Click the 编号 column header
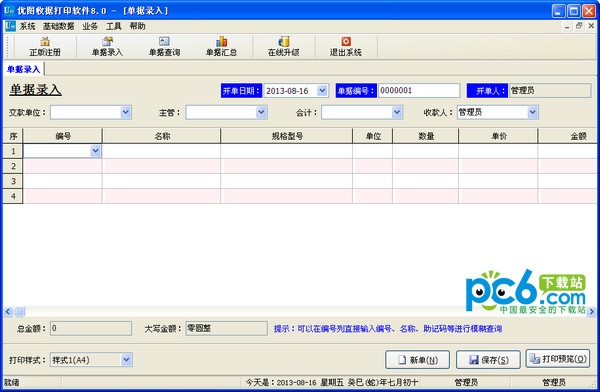 click(63, 136)
